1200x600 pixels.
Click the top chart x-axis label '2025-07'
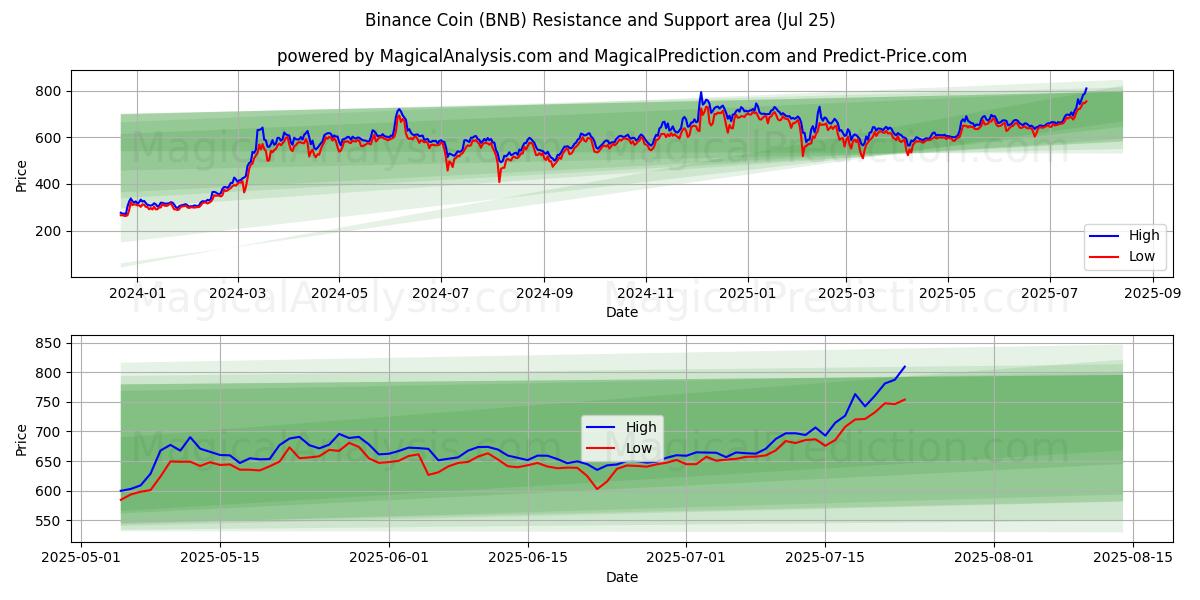(x=1050, y=294)
